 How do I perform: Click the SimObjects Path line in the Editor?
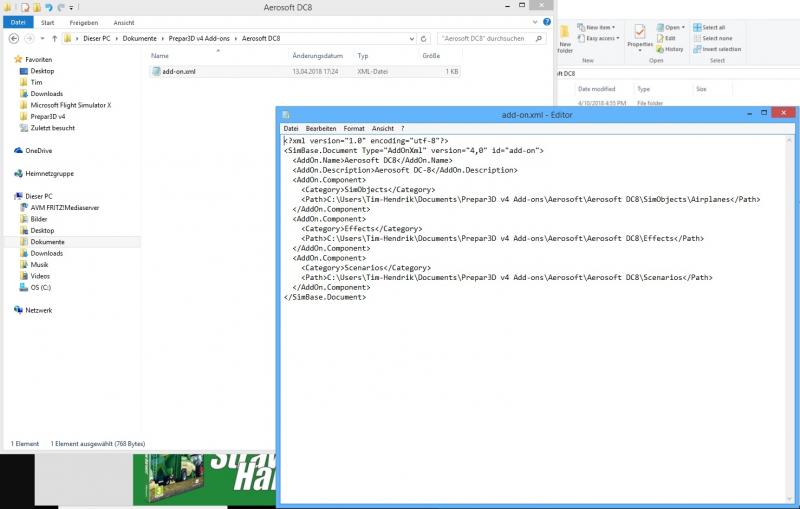(531, 199)
